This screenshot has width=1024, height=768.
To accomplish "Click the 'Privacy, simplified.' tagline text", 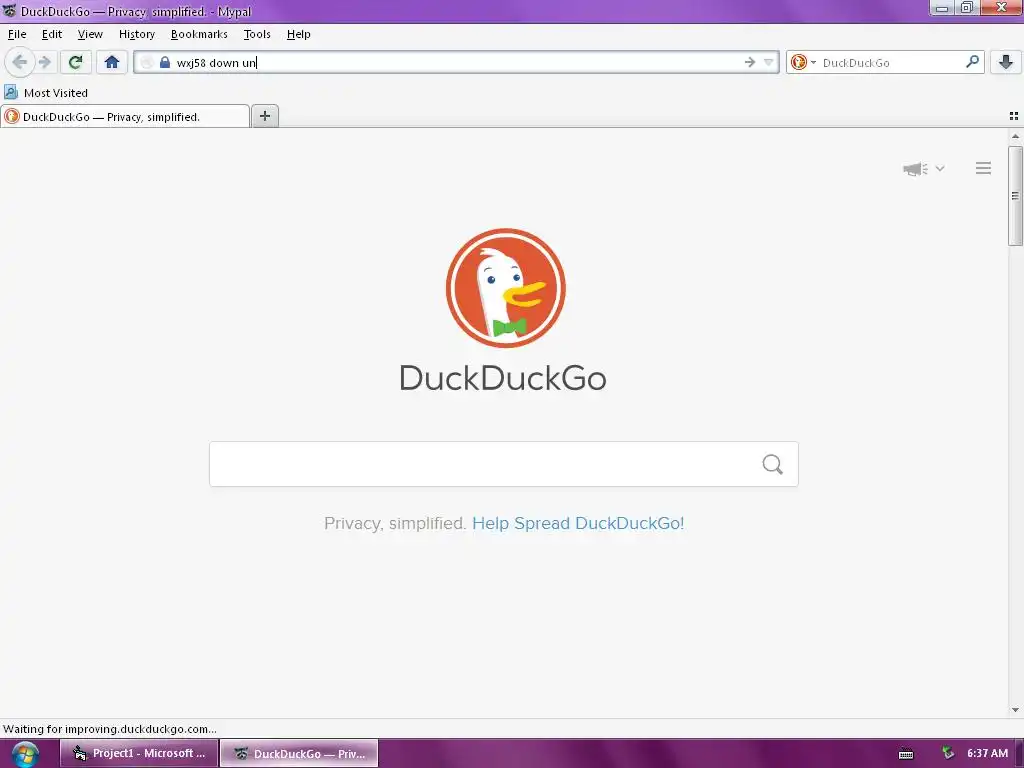I will [395, 523].
